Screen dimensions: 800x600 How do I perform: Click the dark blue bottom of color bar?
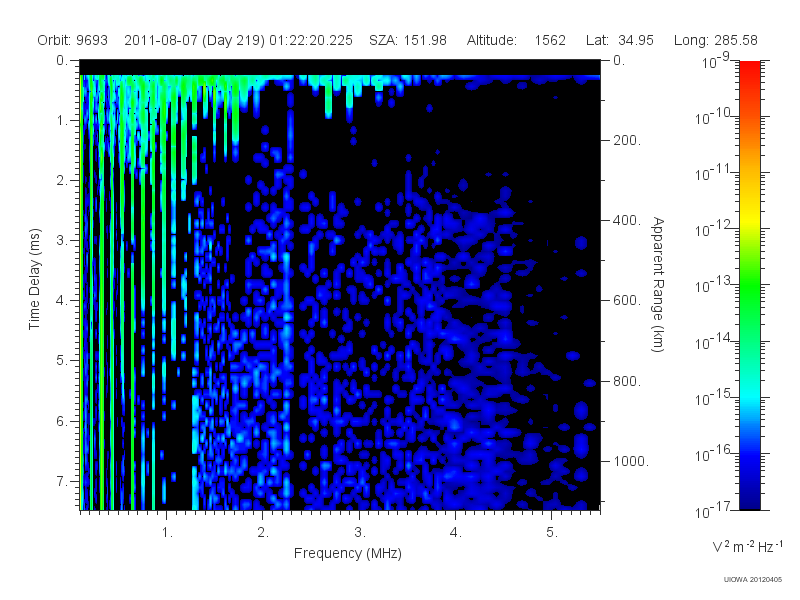(x=750, y=500)
